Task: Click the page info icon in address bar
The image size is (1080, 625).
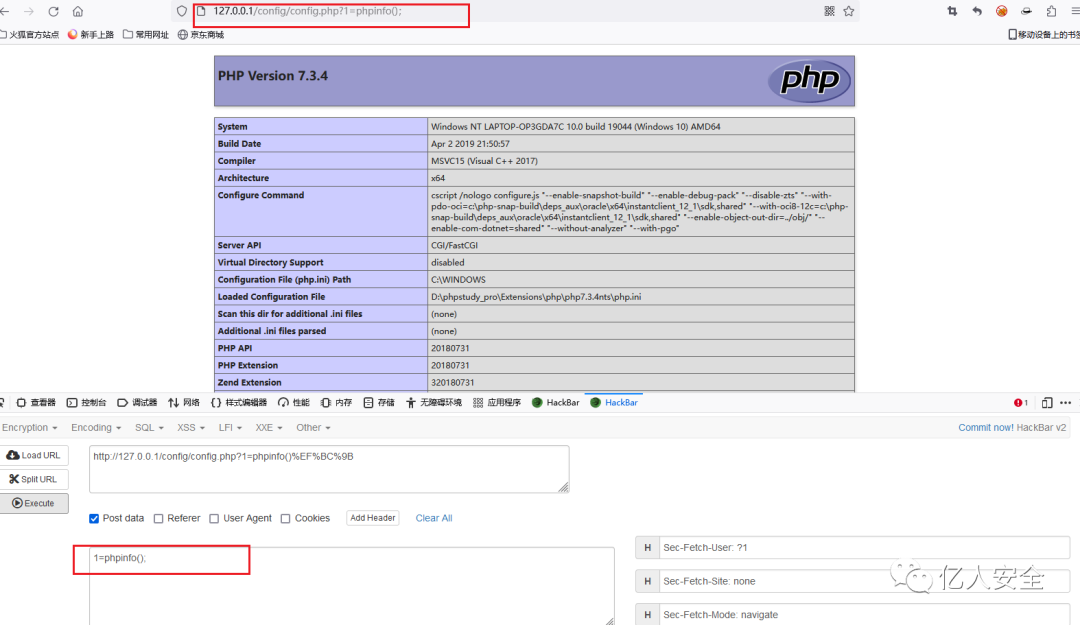Action: [201, 11]
